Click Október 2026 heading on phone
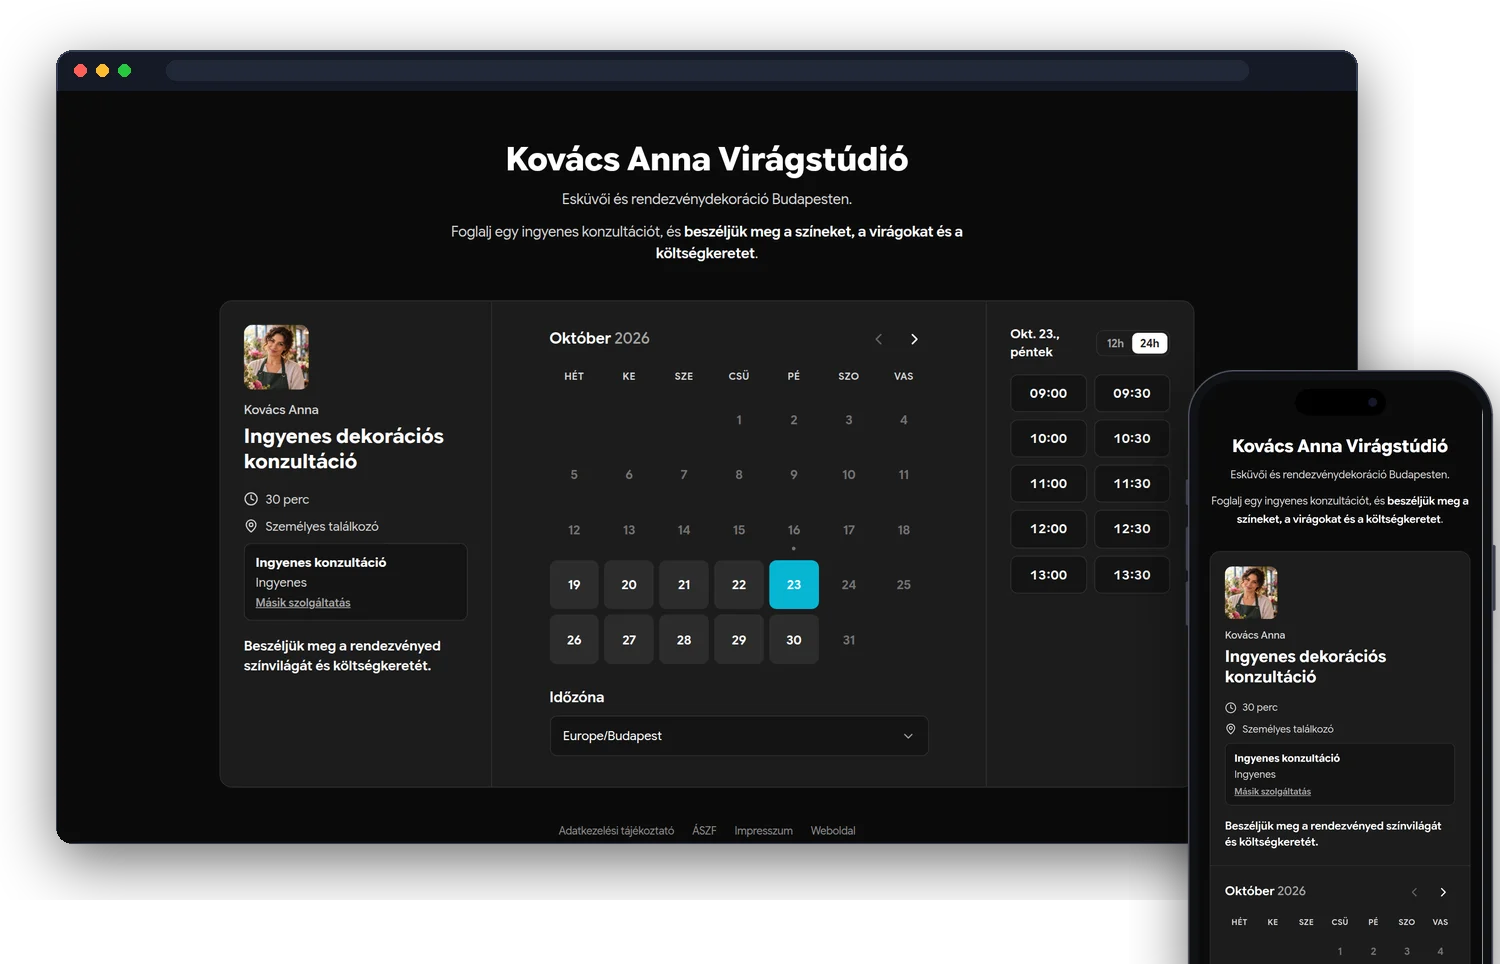1500x964 pixels. click(x=1265, y=891)
